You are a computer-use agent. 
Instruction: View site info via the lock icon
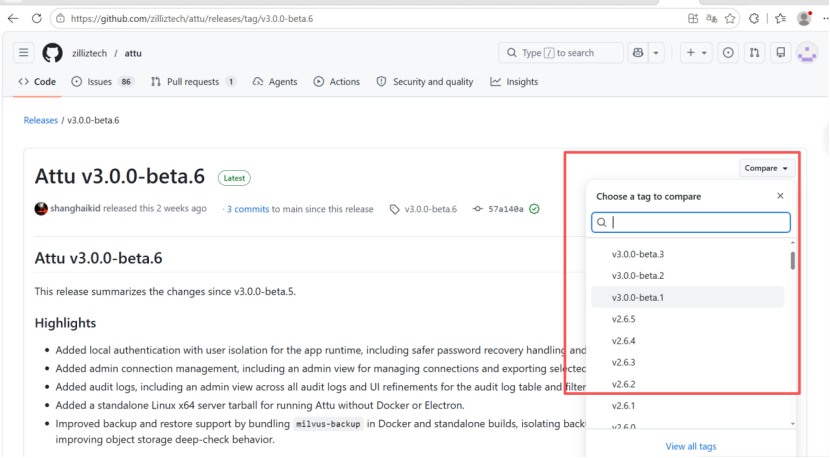click(60, 19)
